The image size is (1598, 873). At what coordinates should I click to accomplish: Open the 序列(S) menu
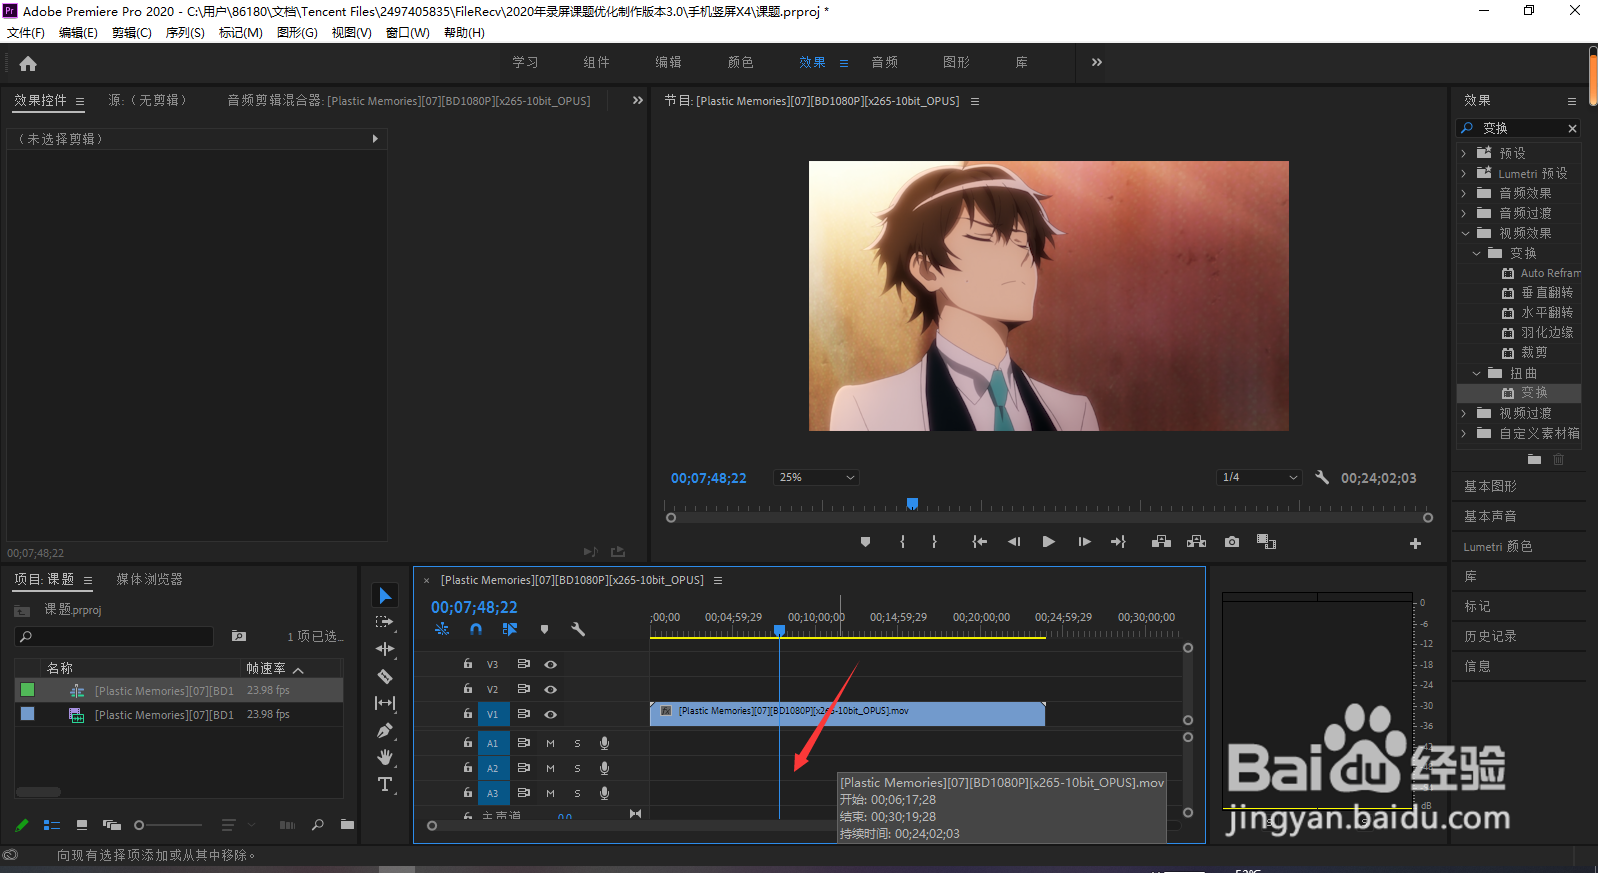tap(185, 33)
